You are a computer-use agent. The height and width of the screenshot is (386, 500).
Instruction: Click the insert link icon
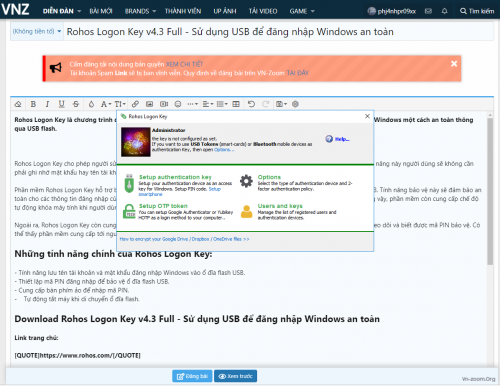point(135,104)
